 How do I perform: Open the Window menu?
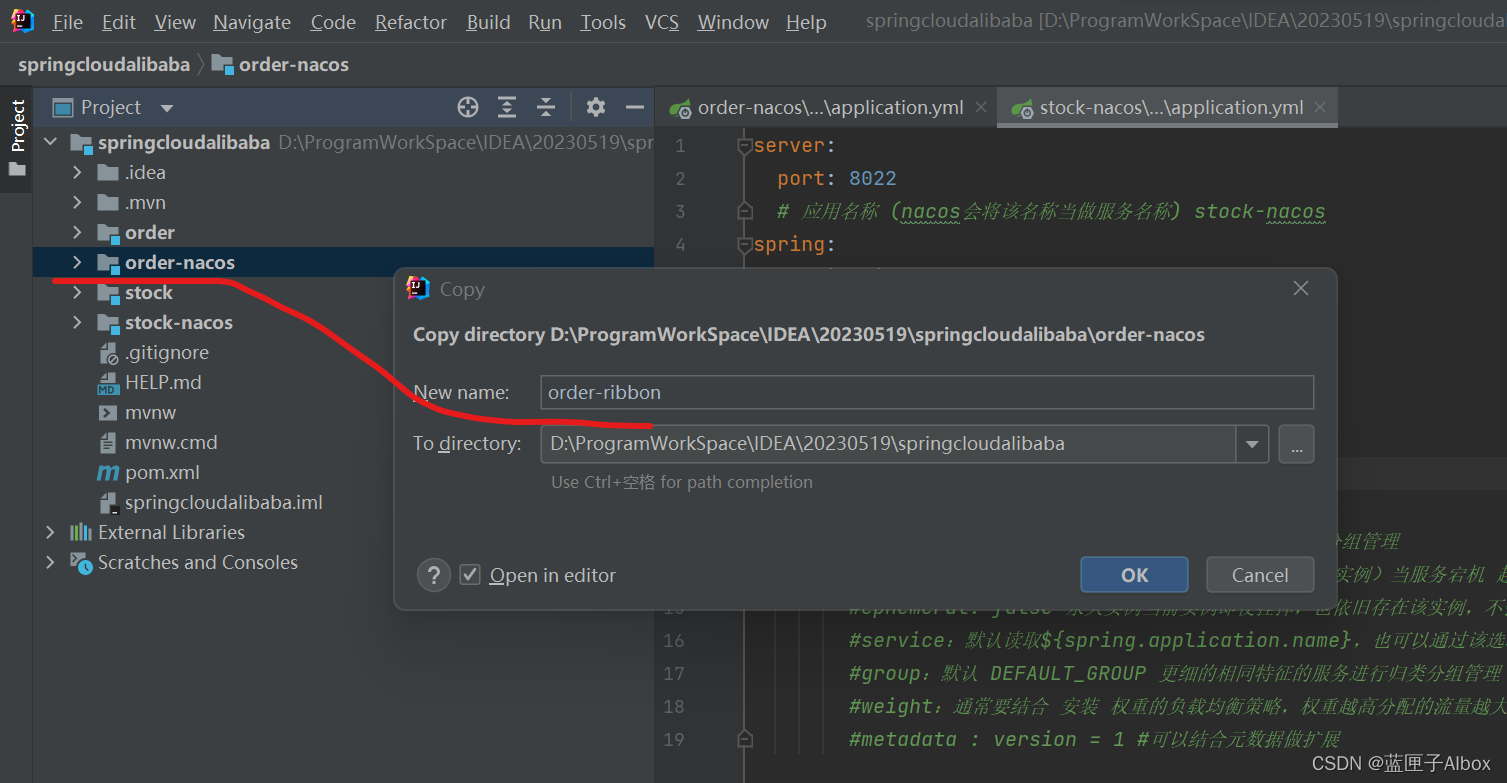pyautogui.click(x=733, y=22)
